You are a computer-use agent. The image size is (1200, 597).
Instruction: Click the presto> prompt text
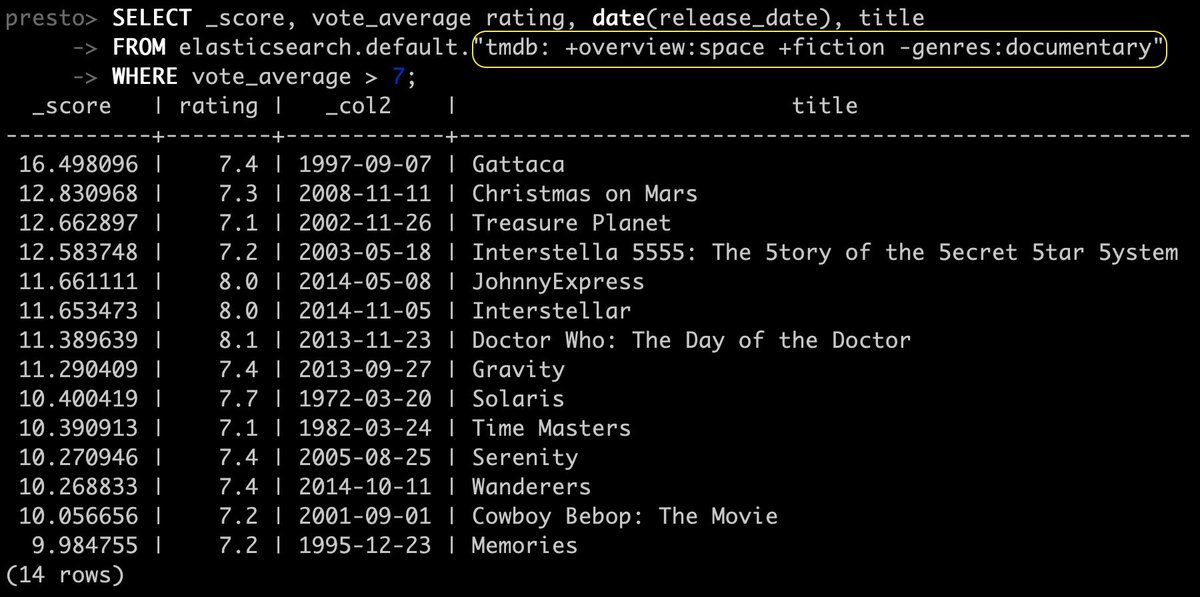[x=52, y=18]
